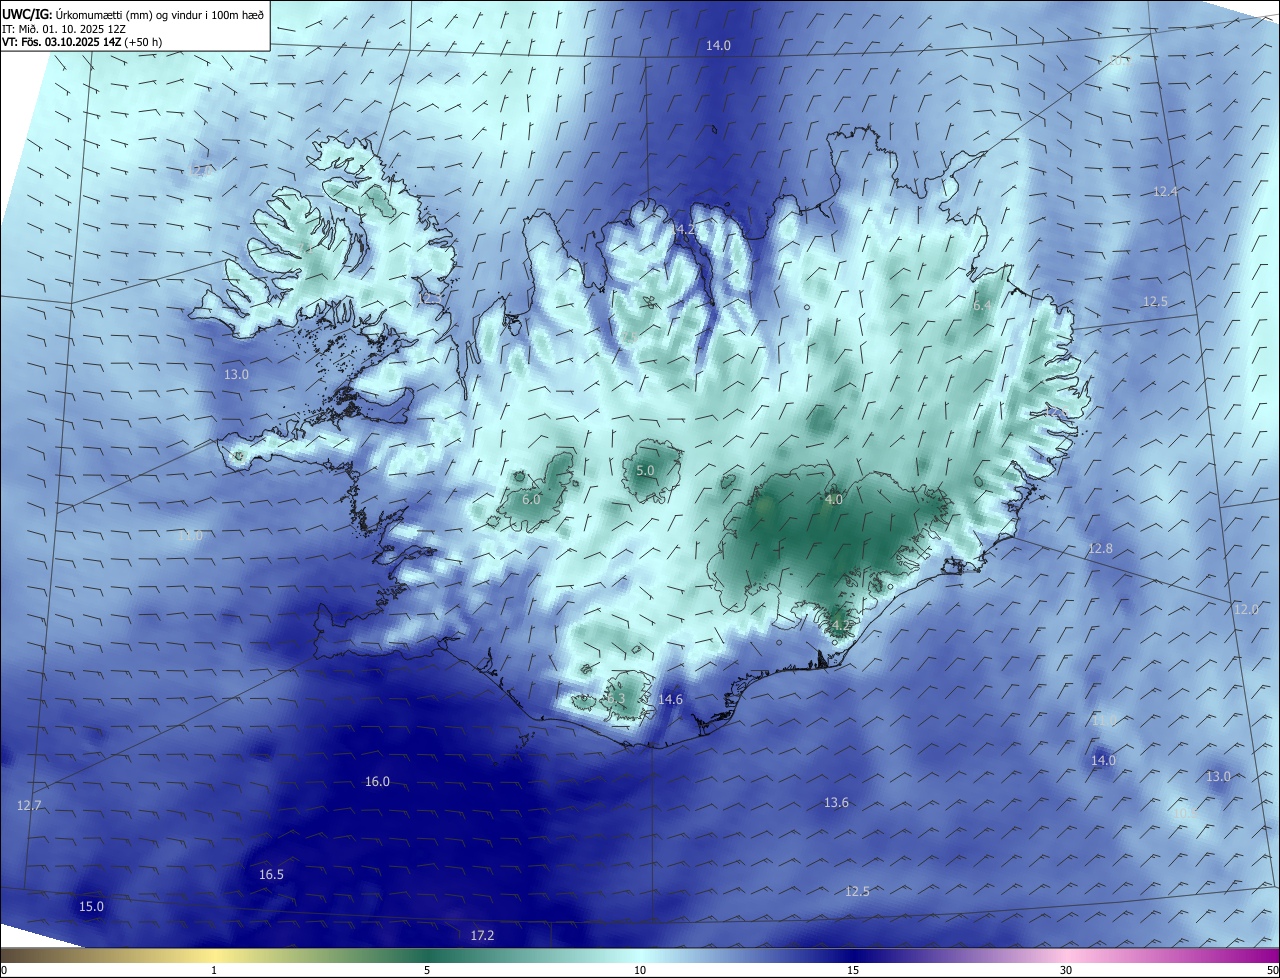Viewport: 1280px width, 978px height.
Task: Click the 12.0 value label on the map
Action: [x=1245, y=609]
